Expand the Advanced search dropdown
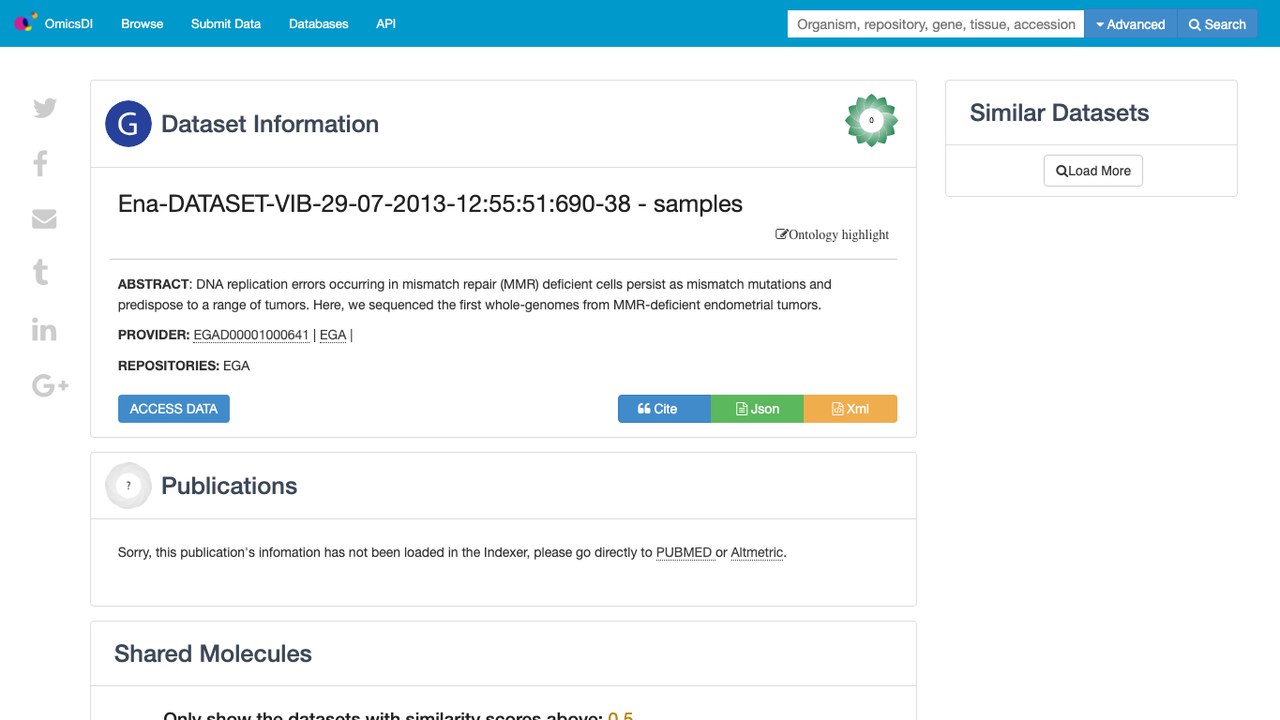 click(x=1131, y=24)
